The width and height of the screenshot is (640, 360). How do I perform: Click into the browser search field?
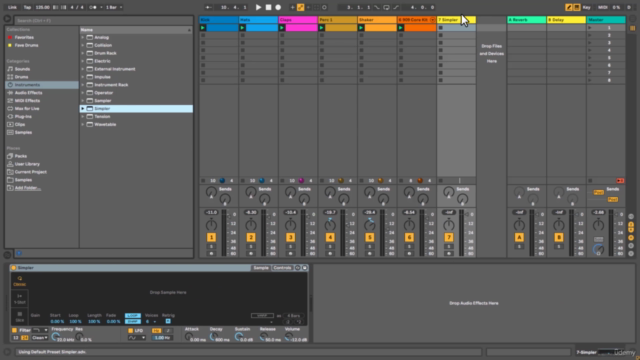(x=104, y=20)
